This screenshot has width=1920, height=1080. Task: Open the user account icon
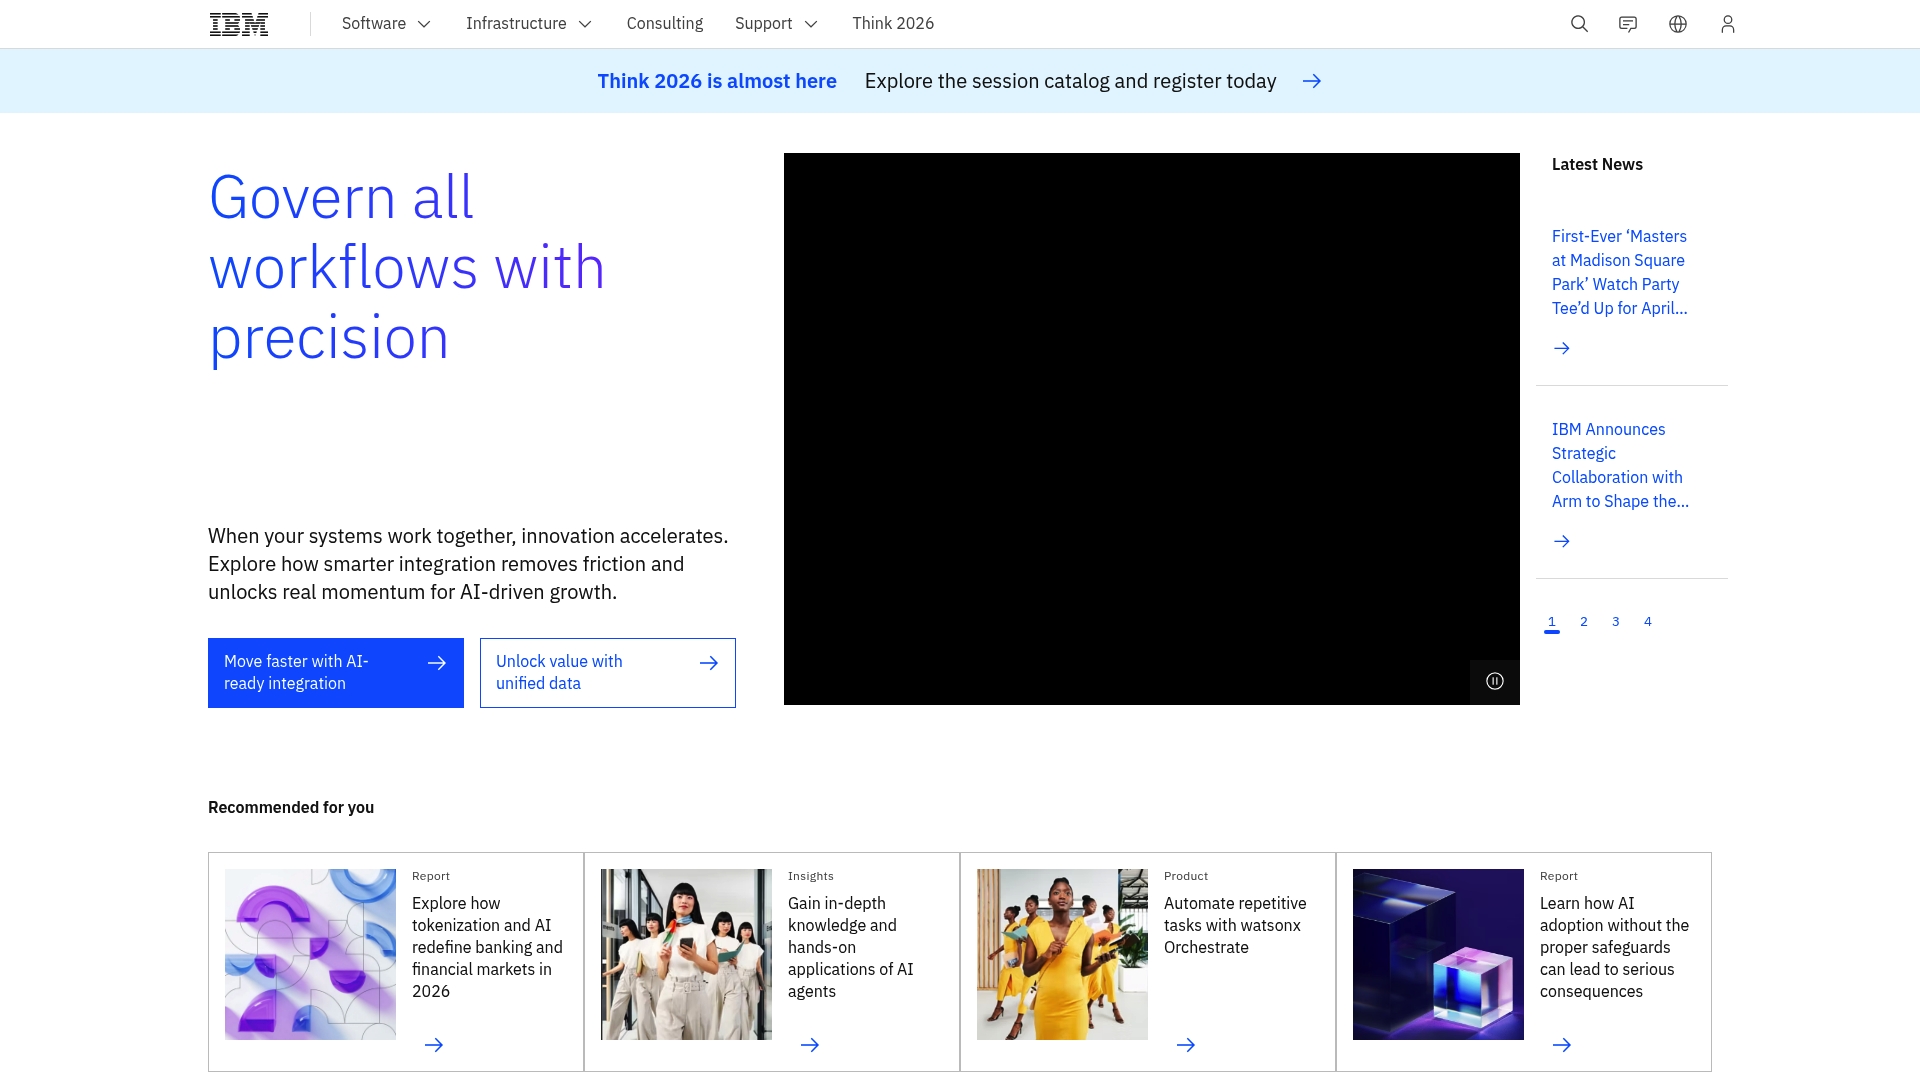(1727, 23)
